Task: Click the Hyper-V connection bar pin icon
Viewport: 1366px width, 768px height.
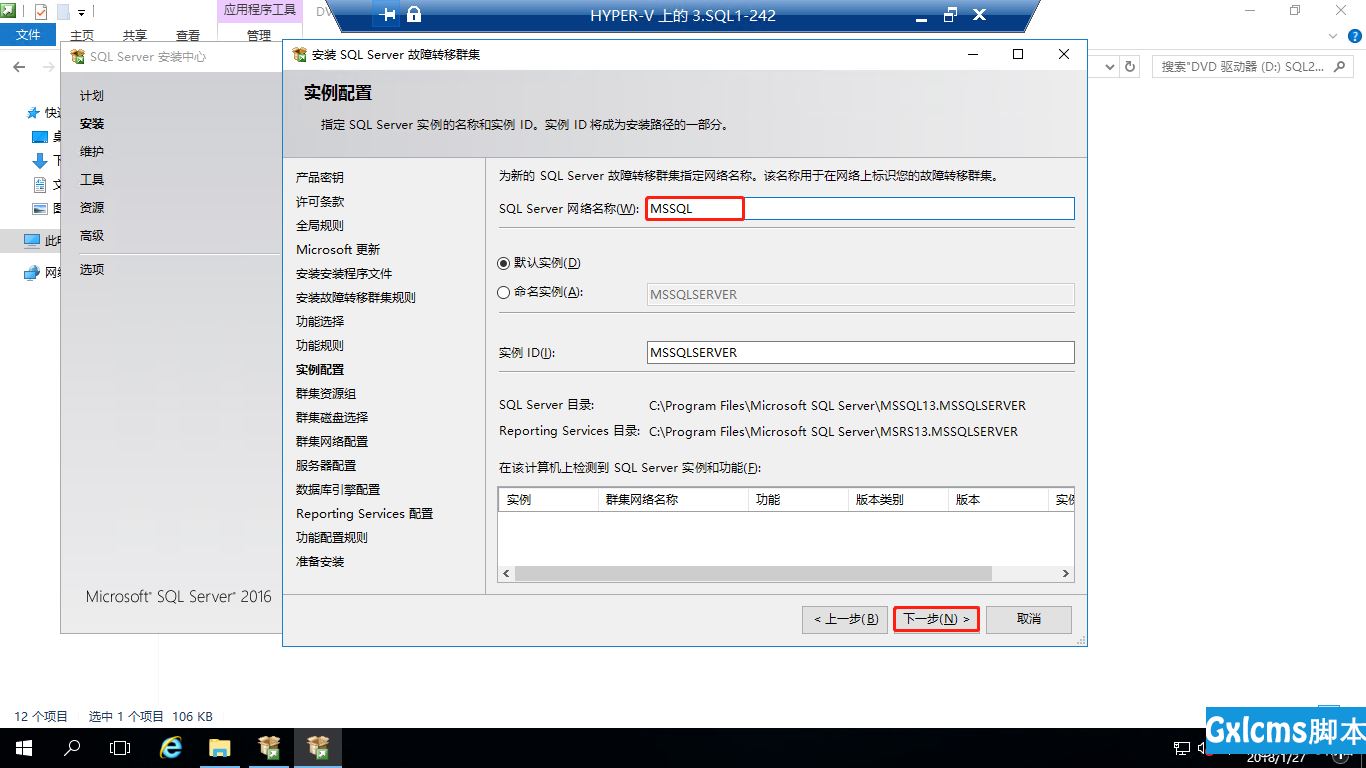Action: point(389,15)
